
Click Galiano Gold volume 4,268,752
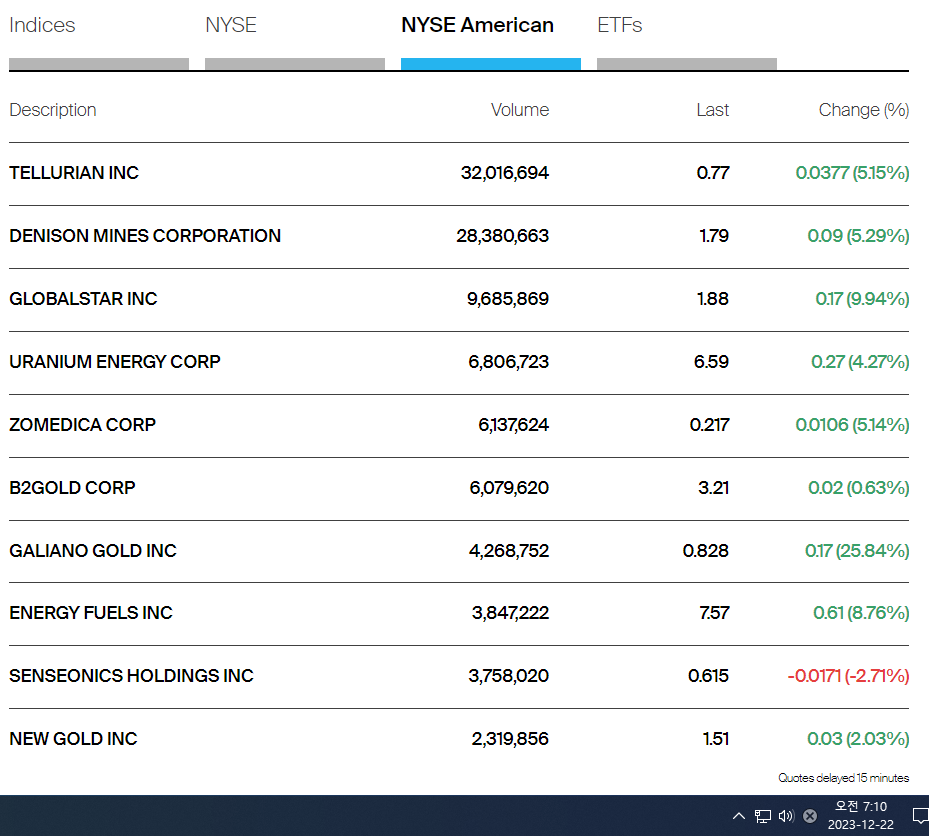tap(509, 550)
